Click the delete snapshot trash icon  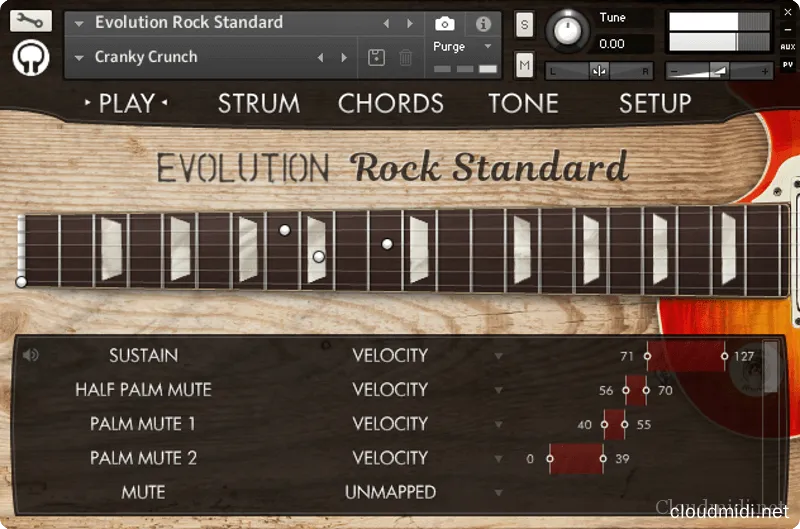(x=405, y=58)
